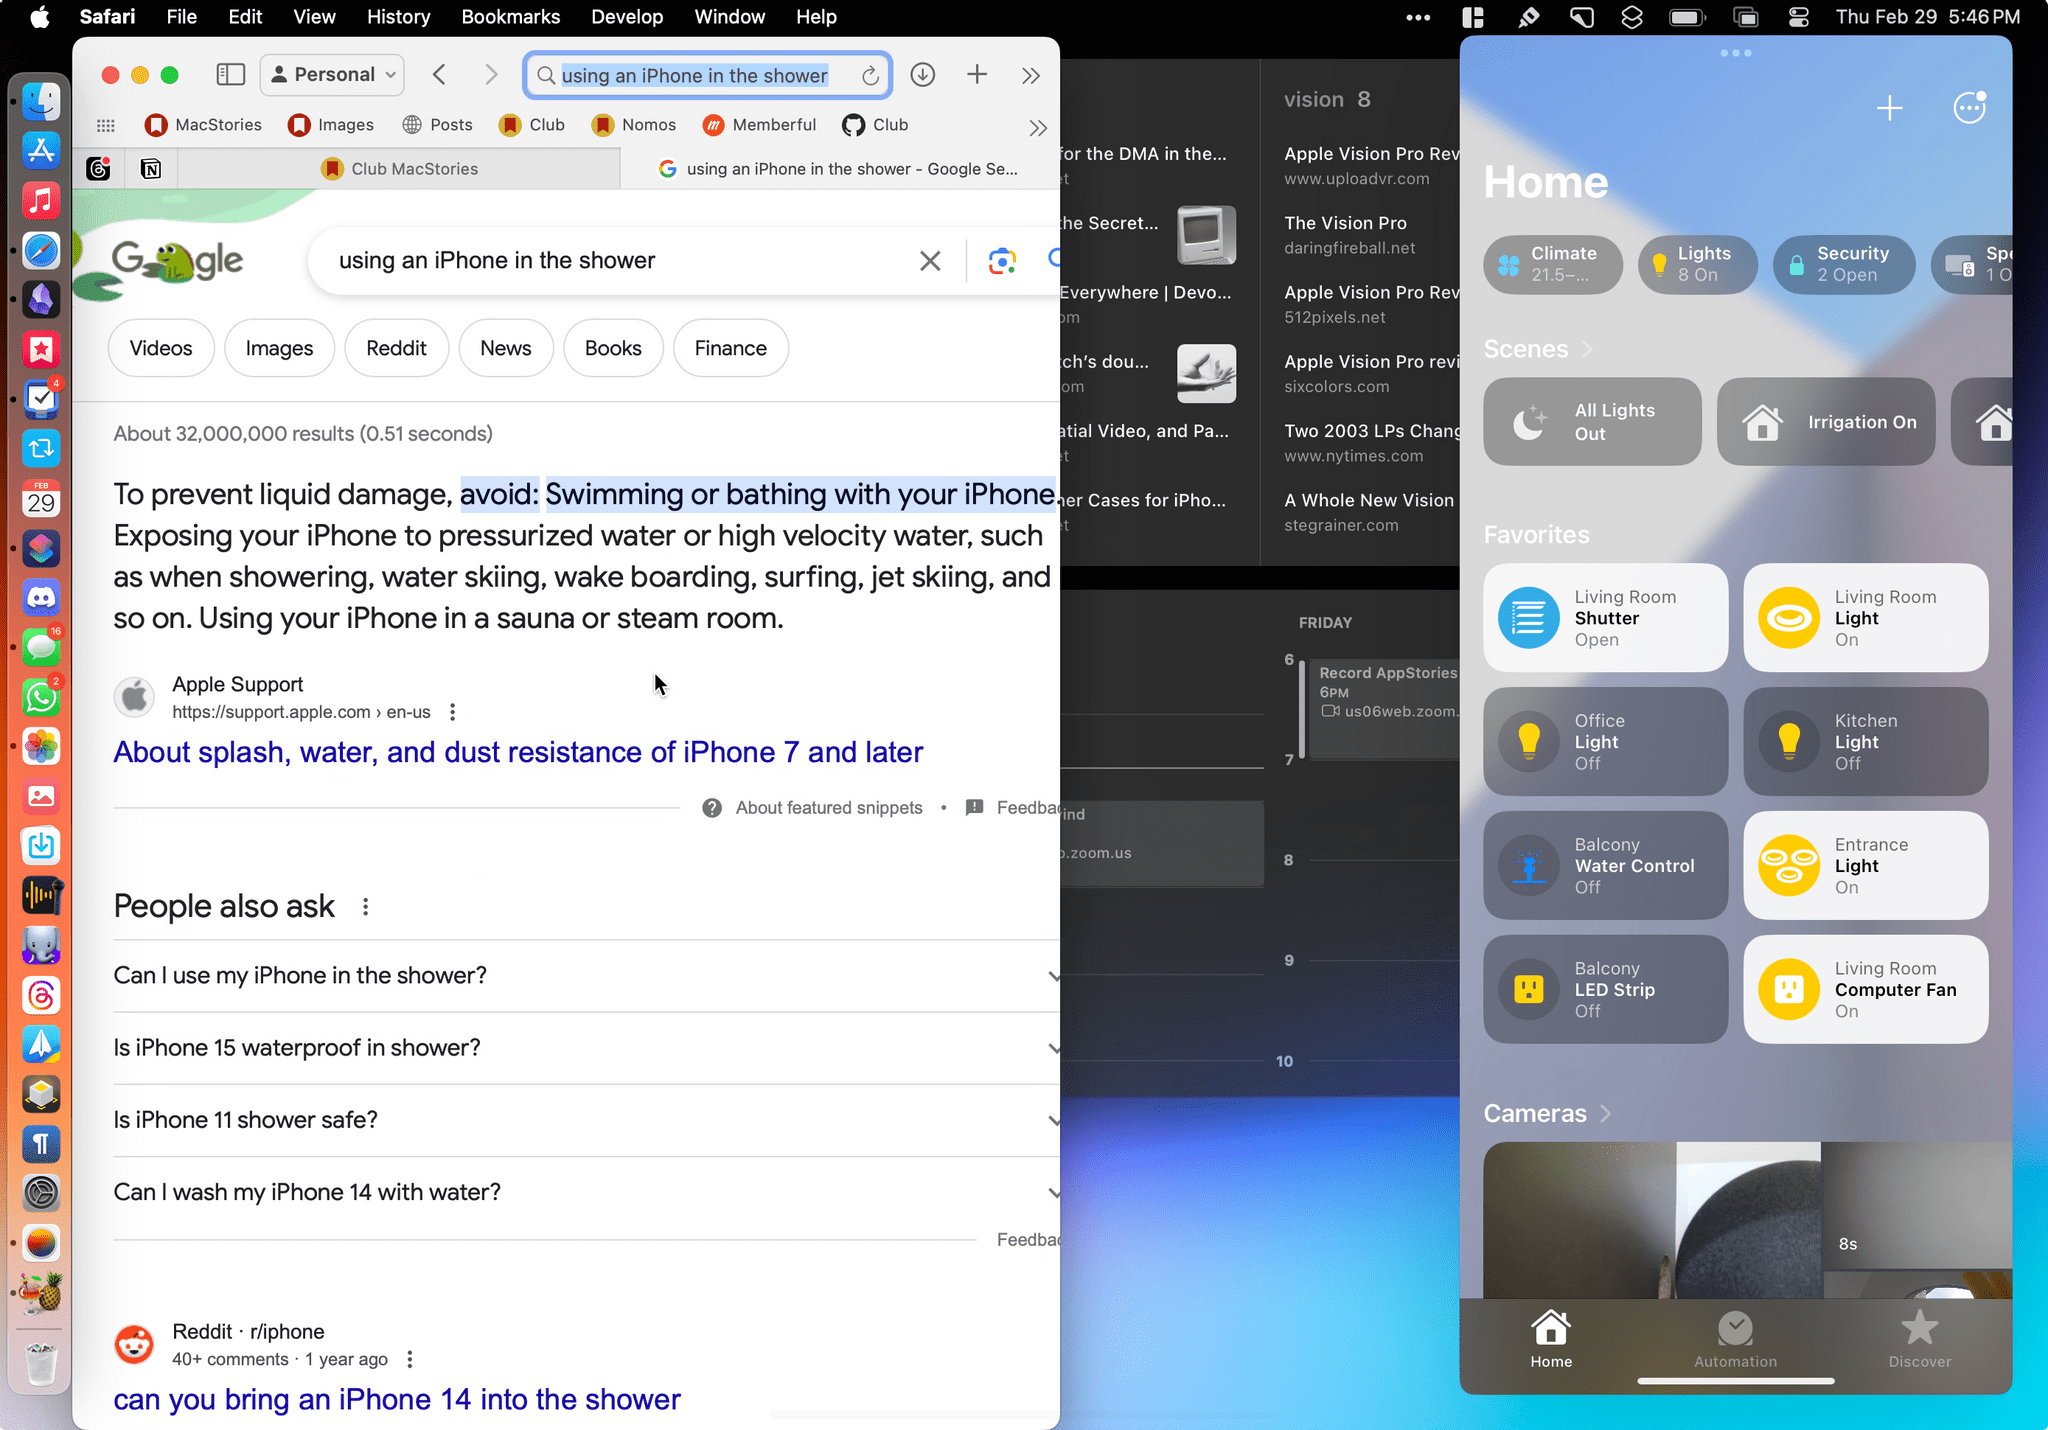Go back in Safari history

pos(439,75)
